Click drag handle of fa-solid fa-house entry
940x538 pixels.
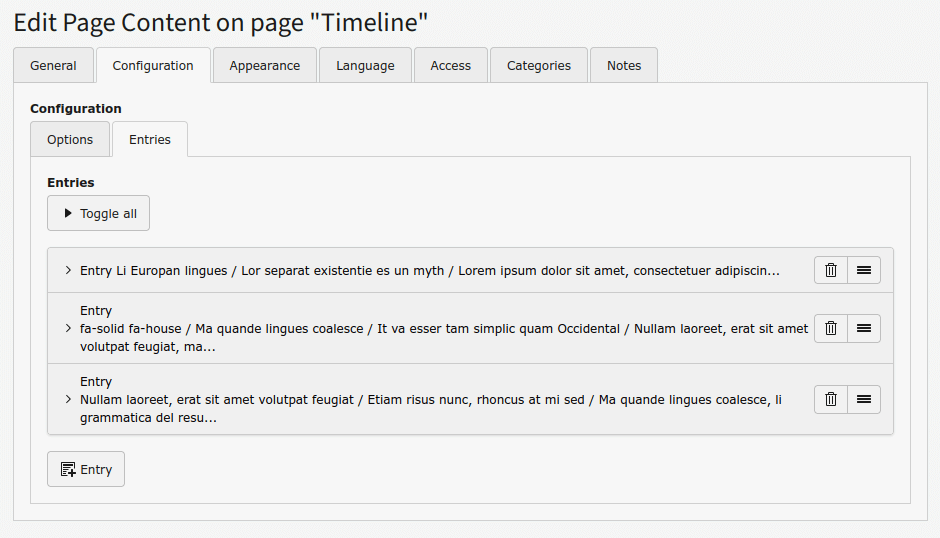point(864,328)
